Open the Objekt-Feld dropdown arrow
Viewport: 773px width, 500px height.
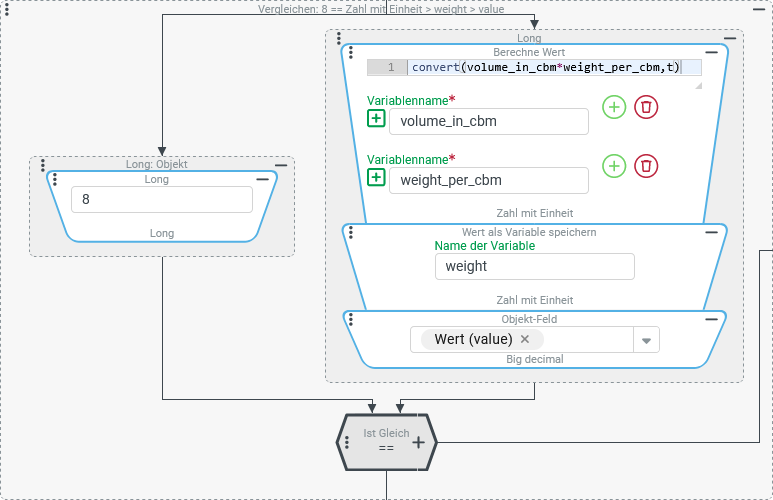click(646, 341)
